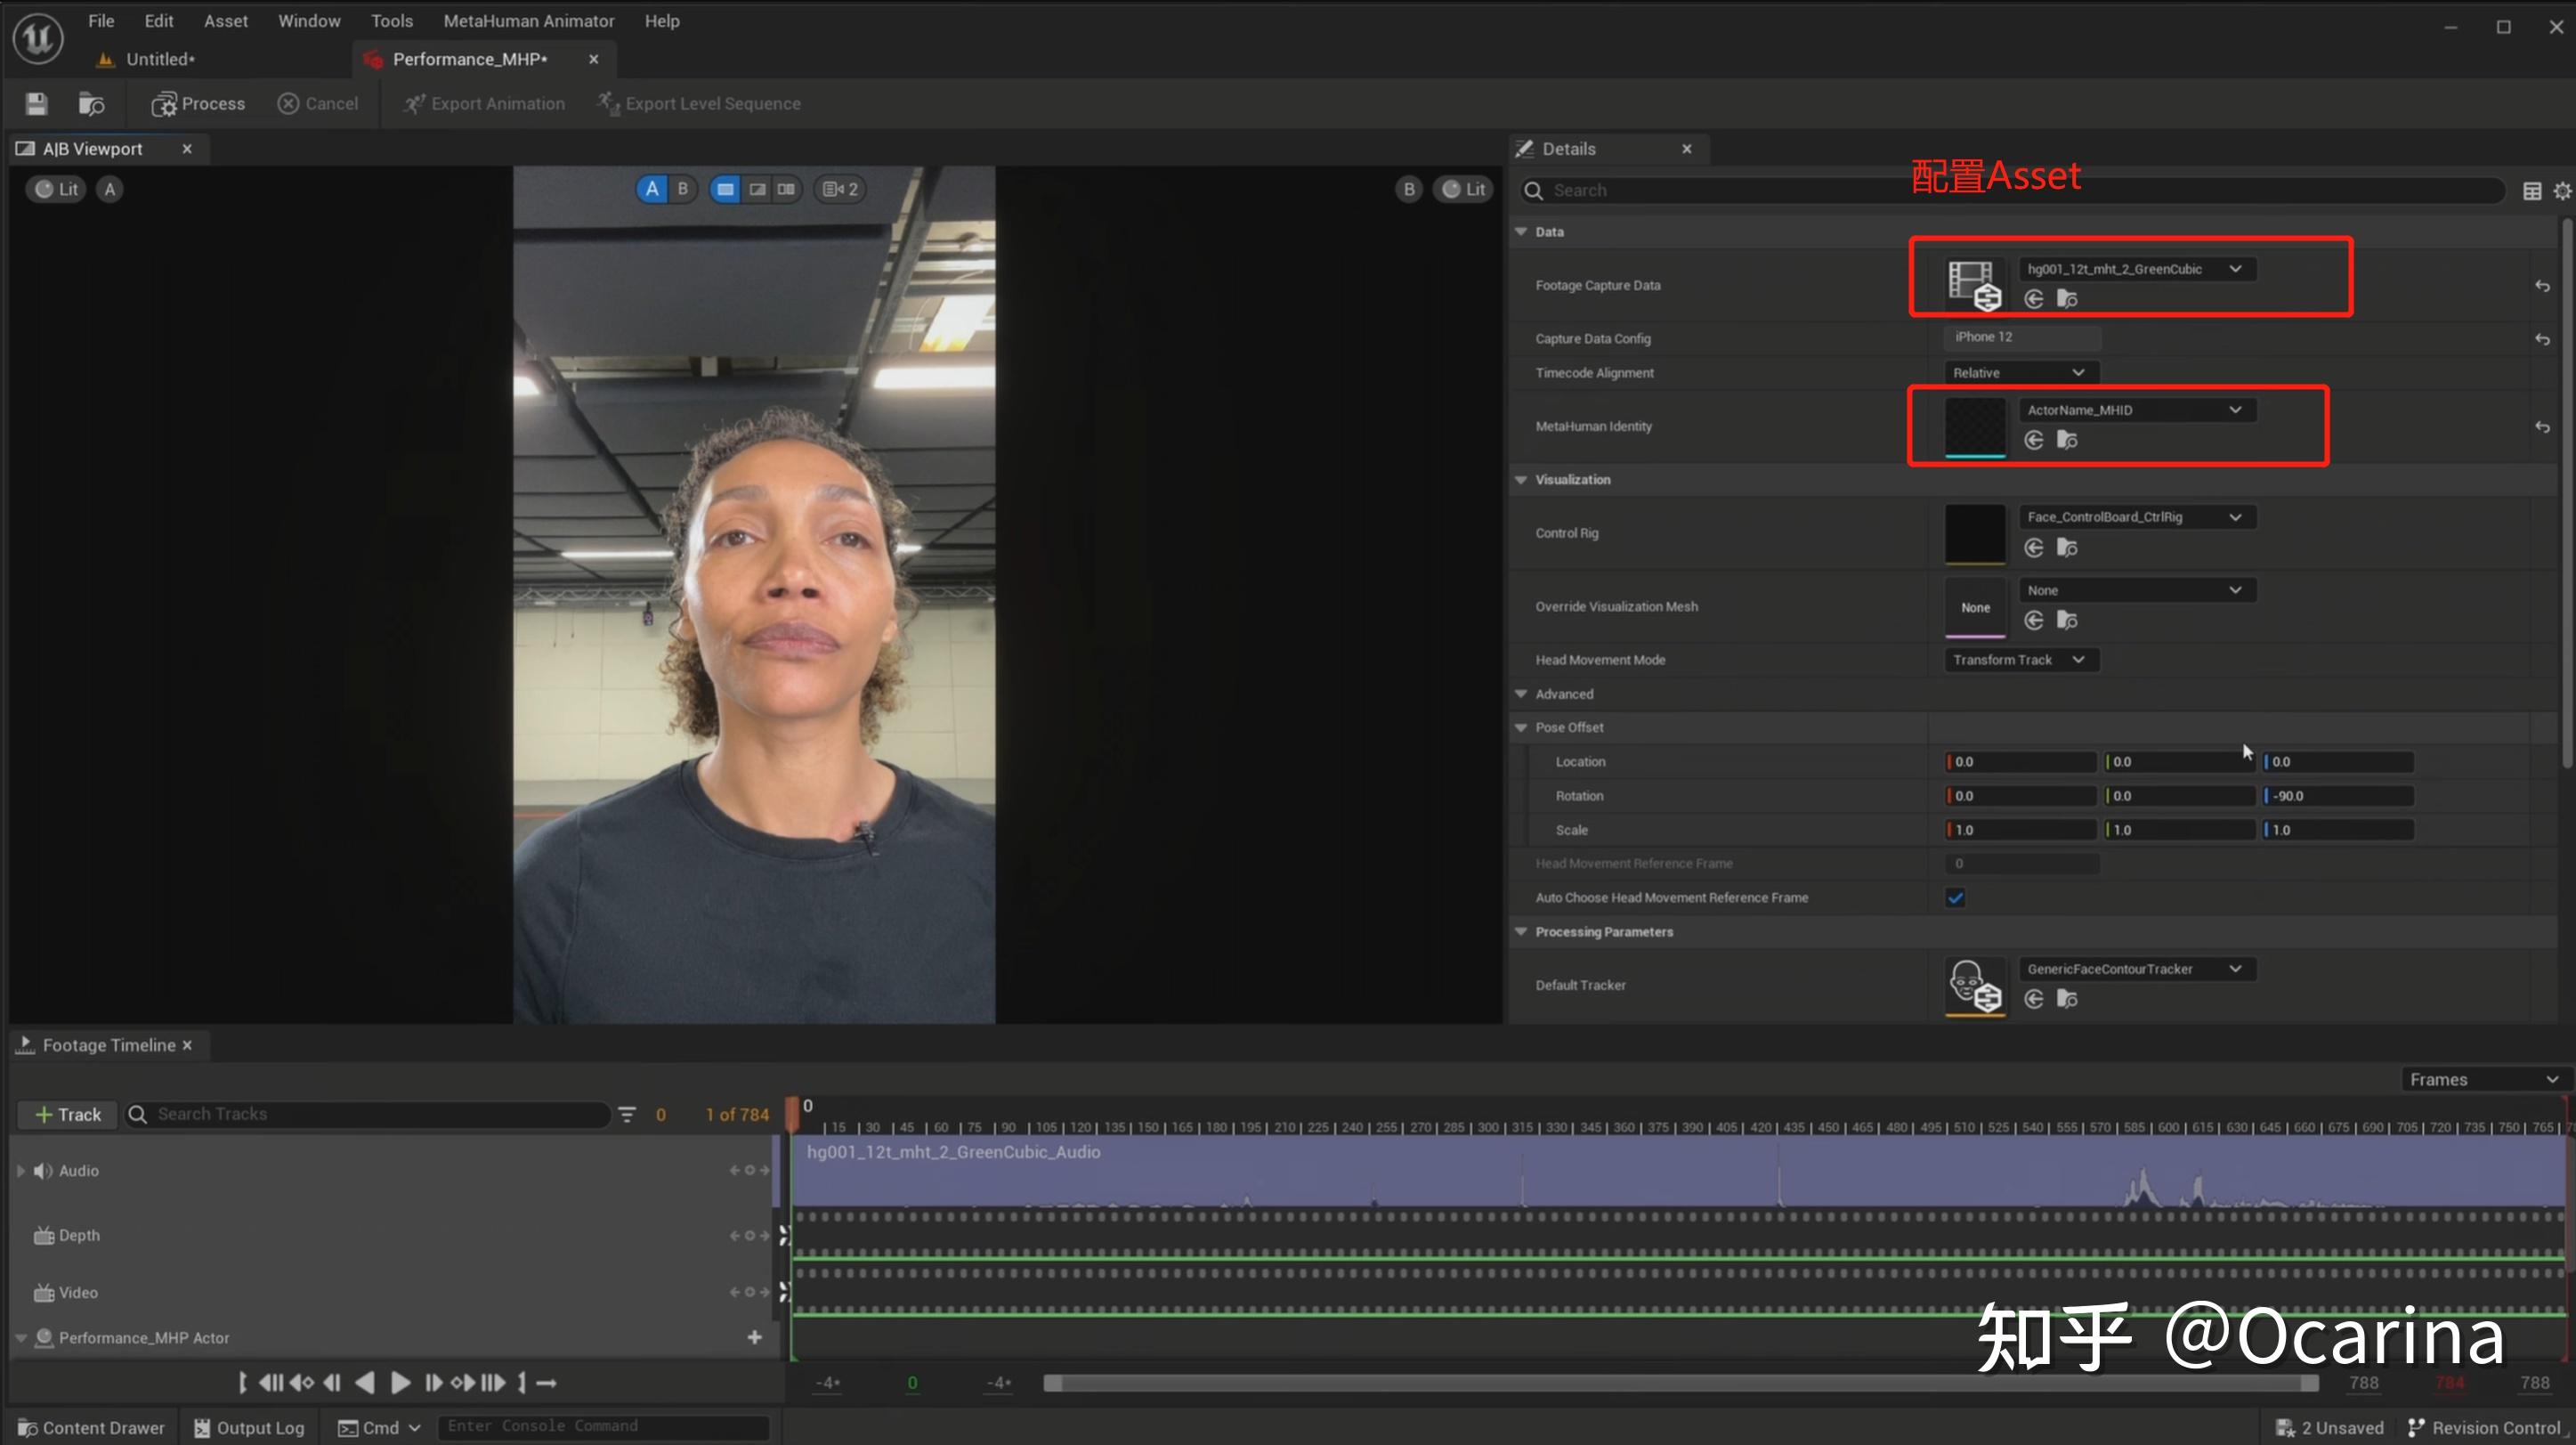Viewport: 2576px width, 1445px height.
Task: Click the Location X value field
Action: click(2019, 761)
